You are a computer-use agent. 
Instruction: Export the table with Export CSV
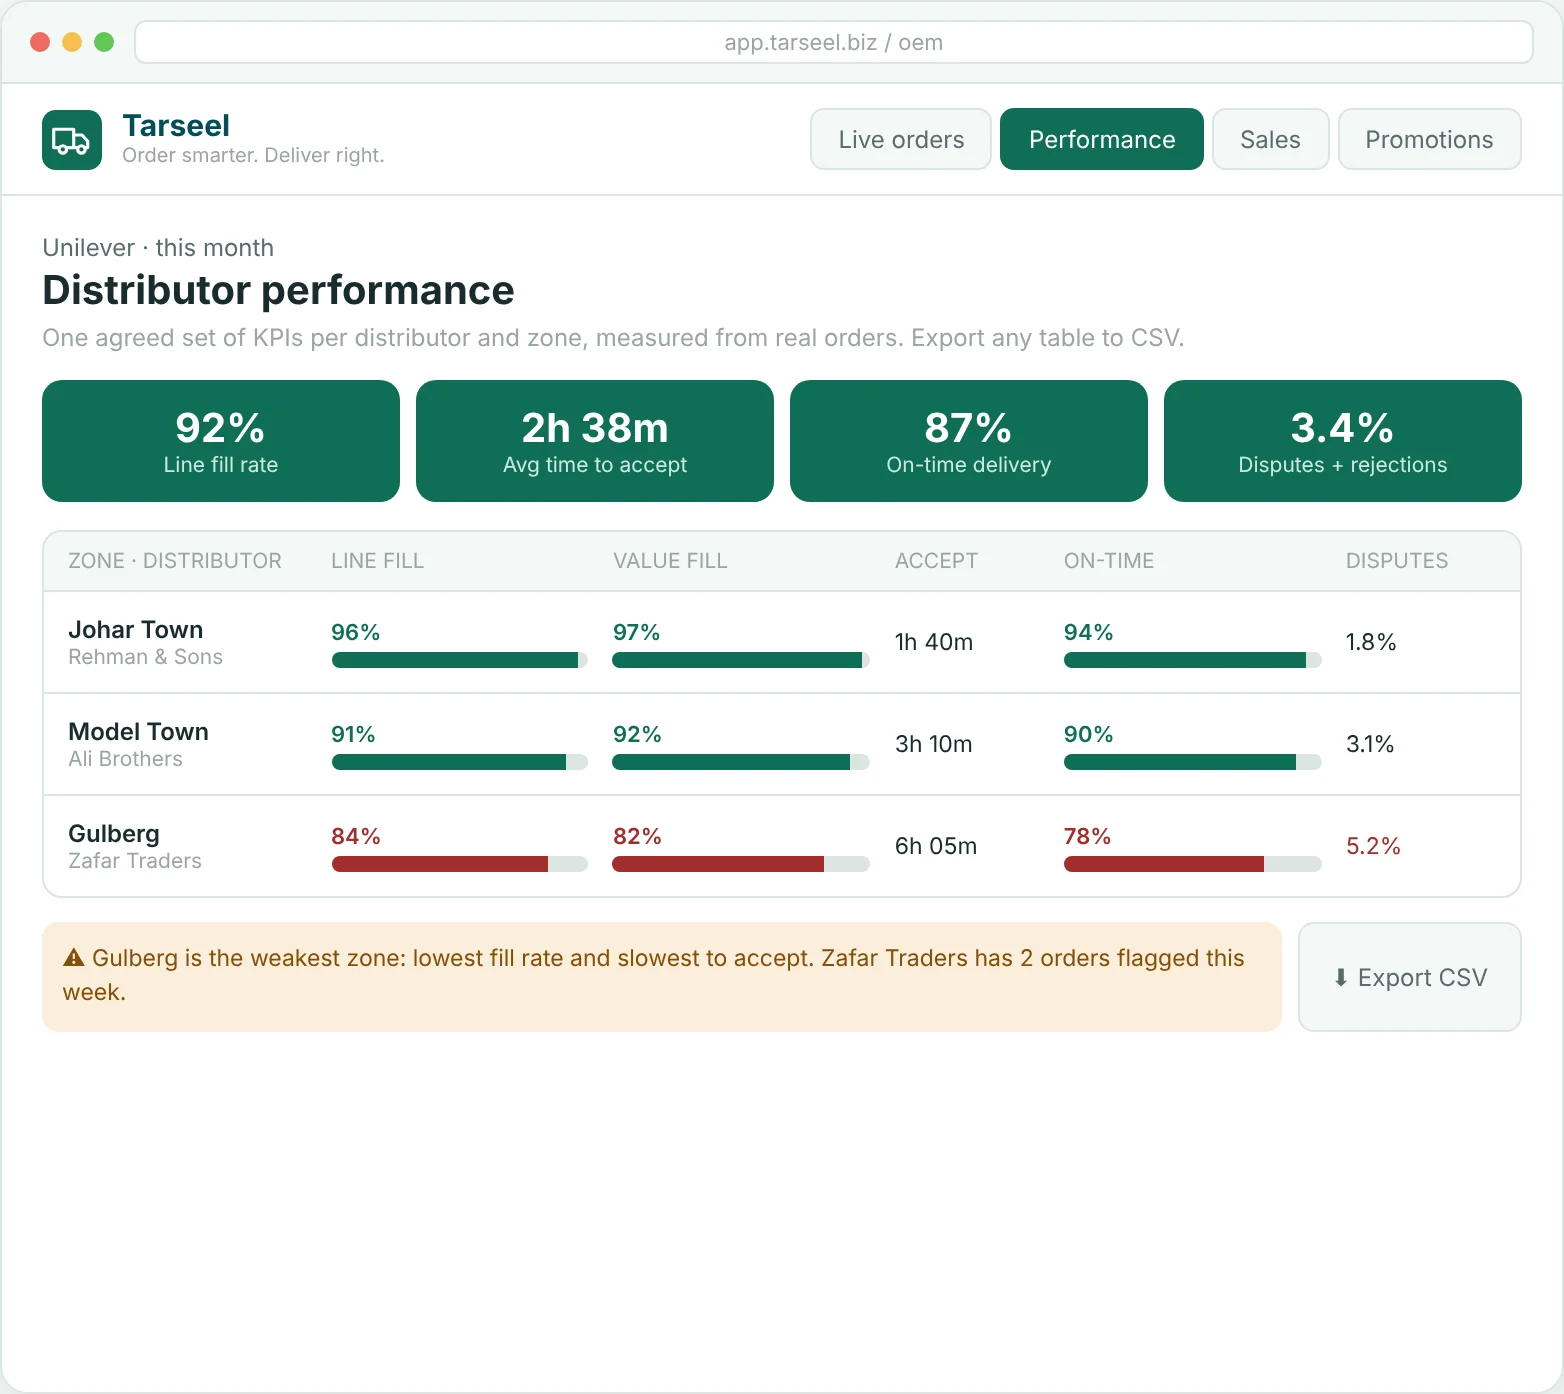coord(1410,977)
